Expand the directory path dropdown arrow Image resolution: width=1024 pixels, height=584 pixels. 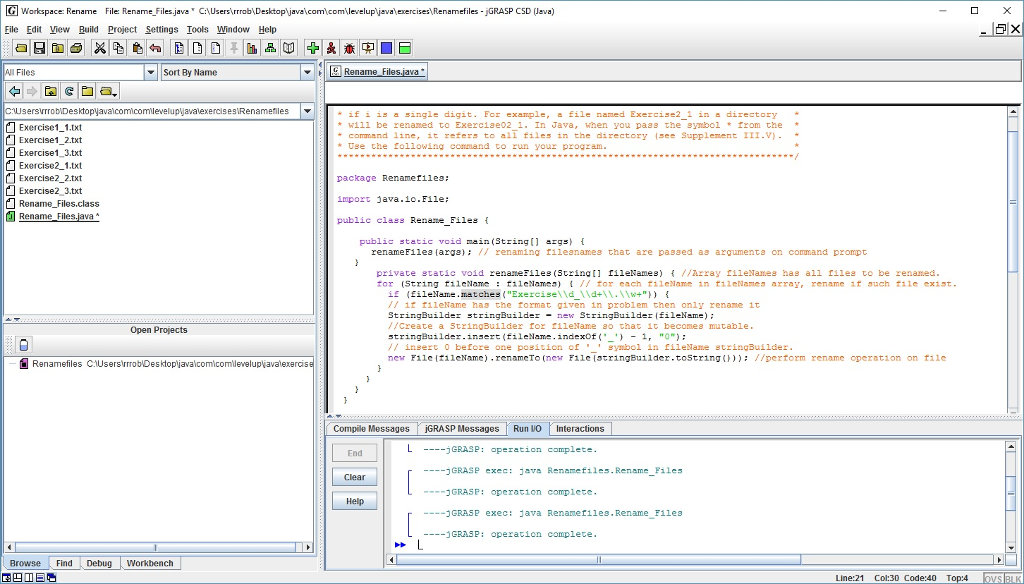pyautogui.click(x=308, y=111)
